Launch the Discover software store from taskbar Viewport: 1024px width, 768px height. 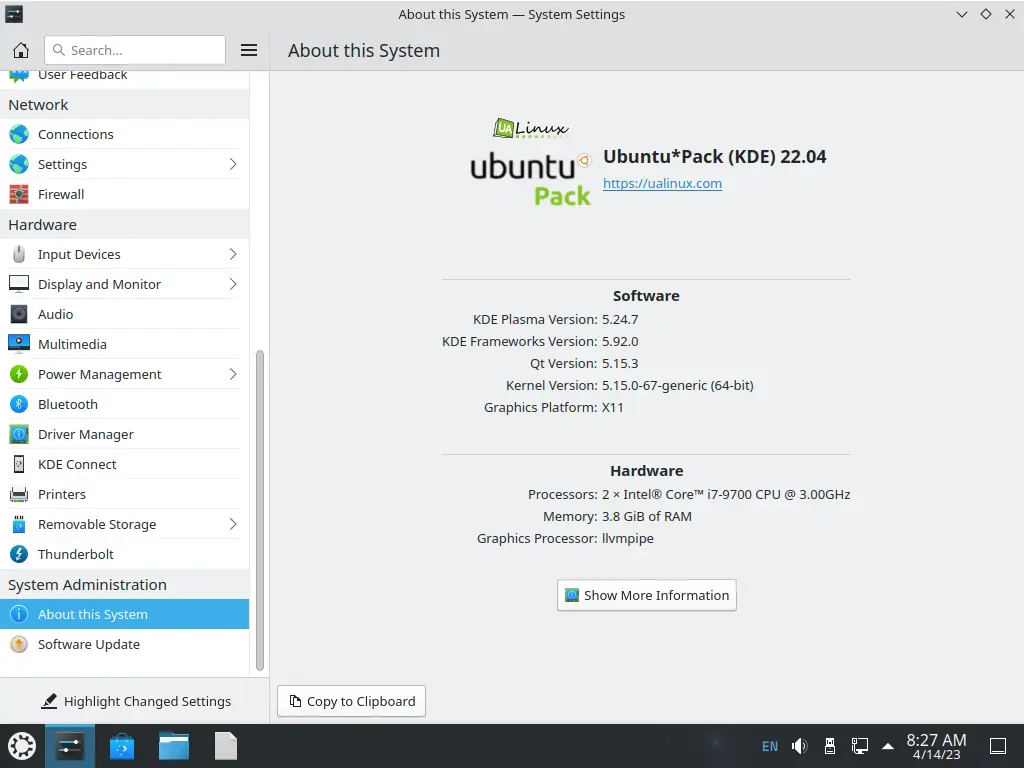coord(121,746)
